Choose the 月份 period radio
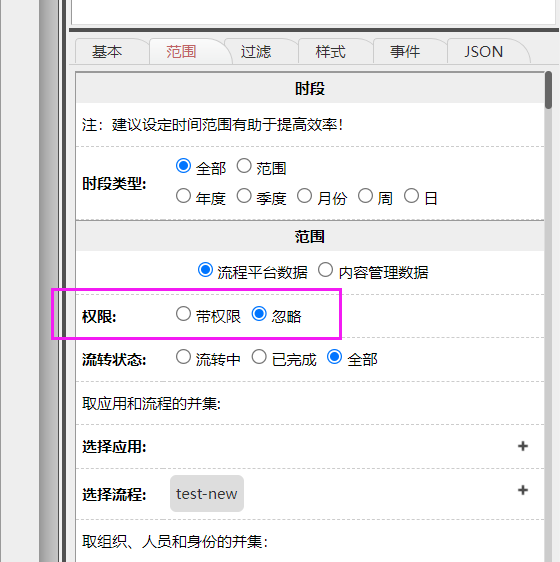 click(304, 196)
